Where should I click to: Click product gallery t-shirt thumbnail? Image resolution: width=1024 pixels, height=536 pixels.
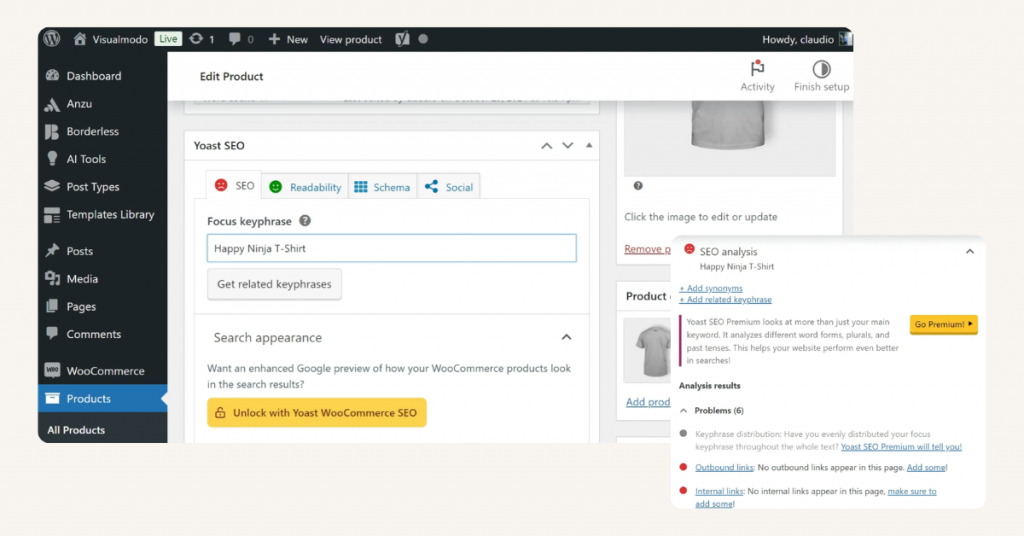647,350
